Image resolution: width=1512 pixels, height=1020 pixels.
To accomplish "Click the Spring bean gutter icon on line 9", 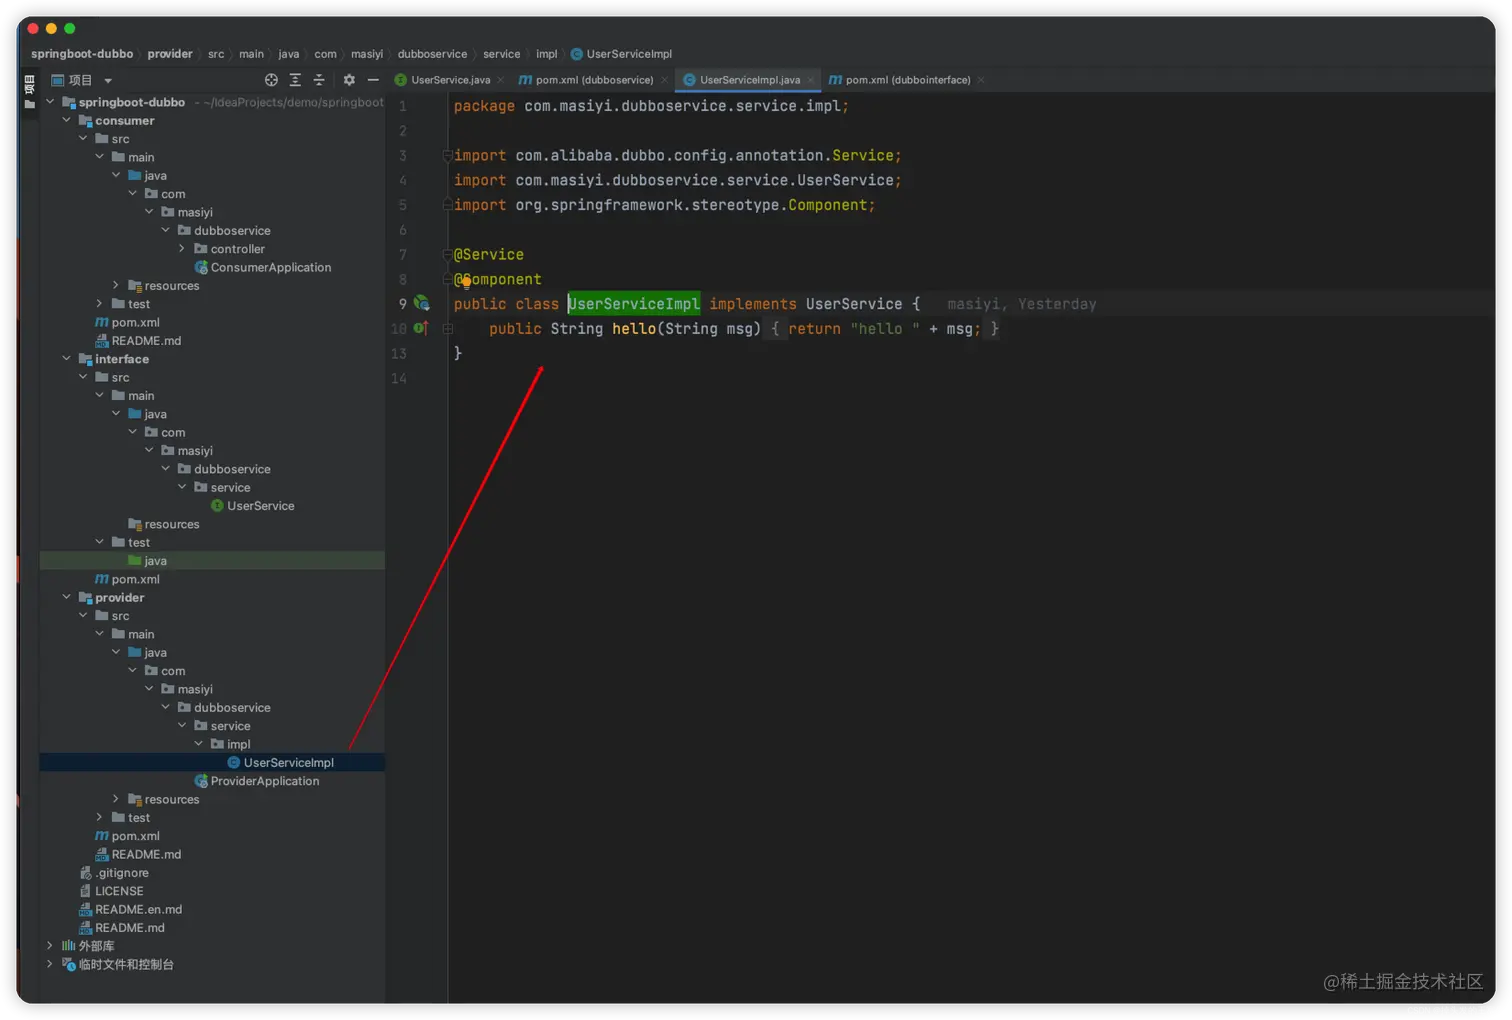I will [422, 303].
